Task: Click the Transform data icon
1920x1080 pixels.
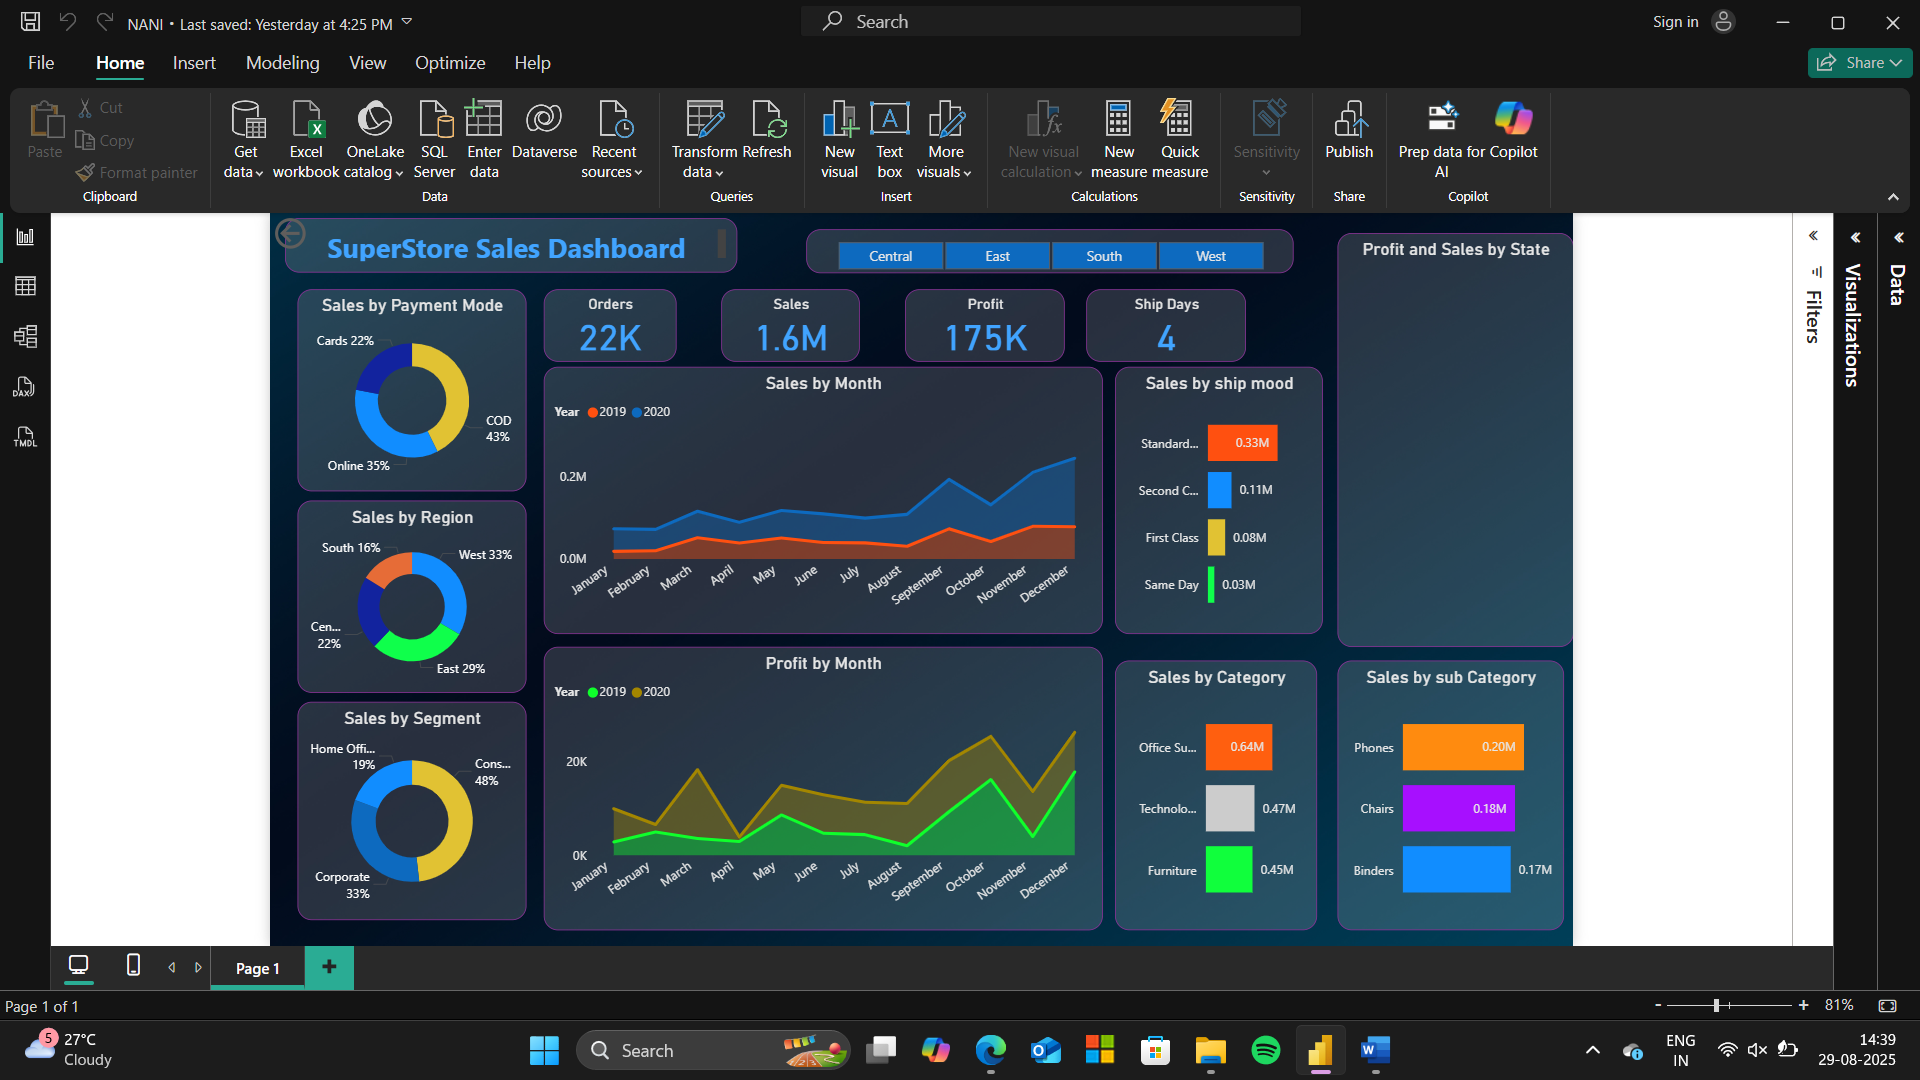Action: (704, 120)
